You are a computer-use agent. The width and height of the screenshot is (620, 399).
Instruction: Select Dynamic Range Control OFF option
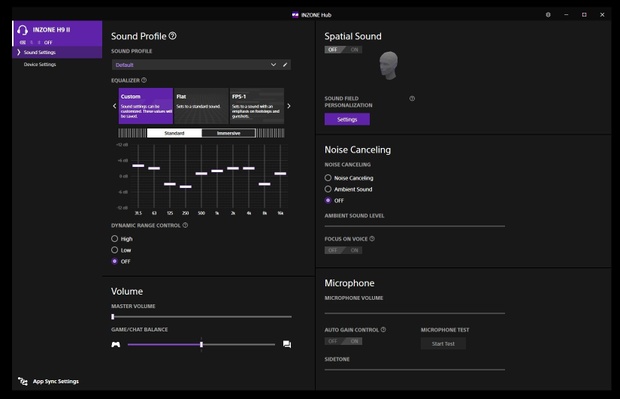[115, 261]
